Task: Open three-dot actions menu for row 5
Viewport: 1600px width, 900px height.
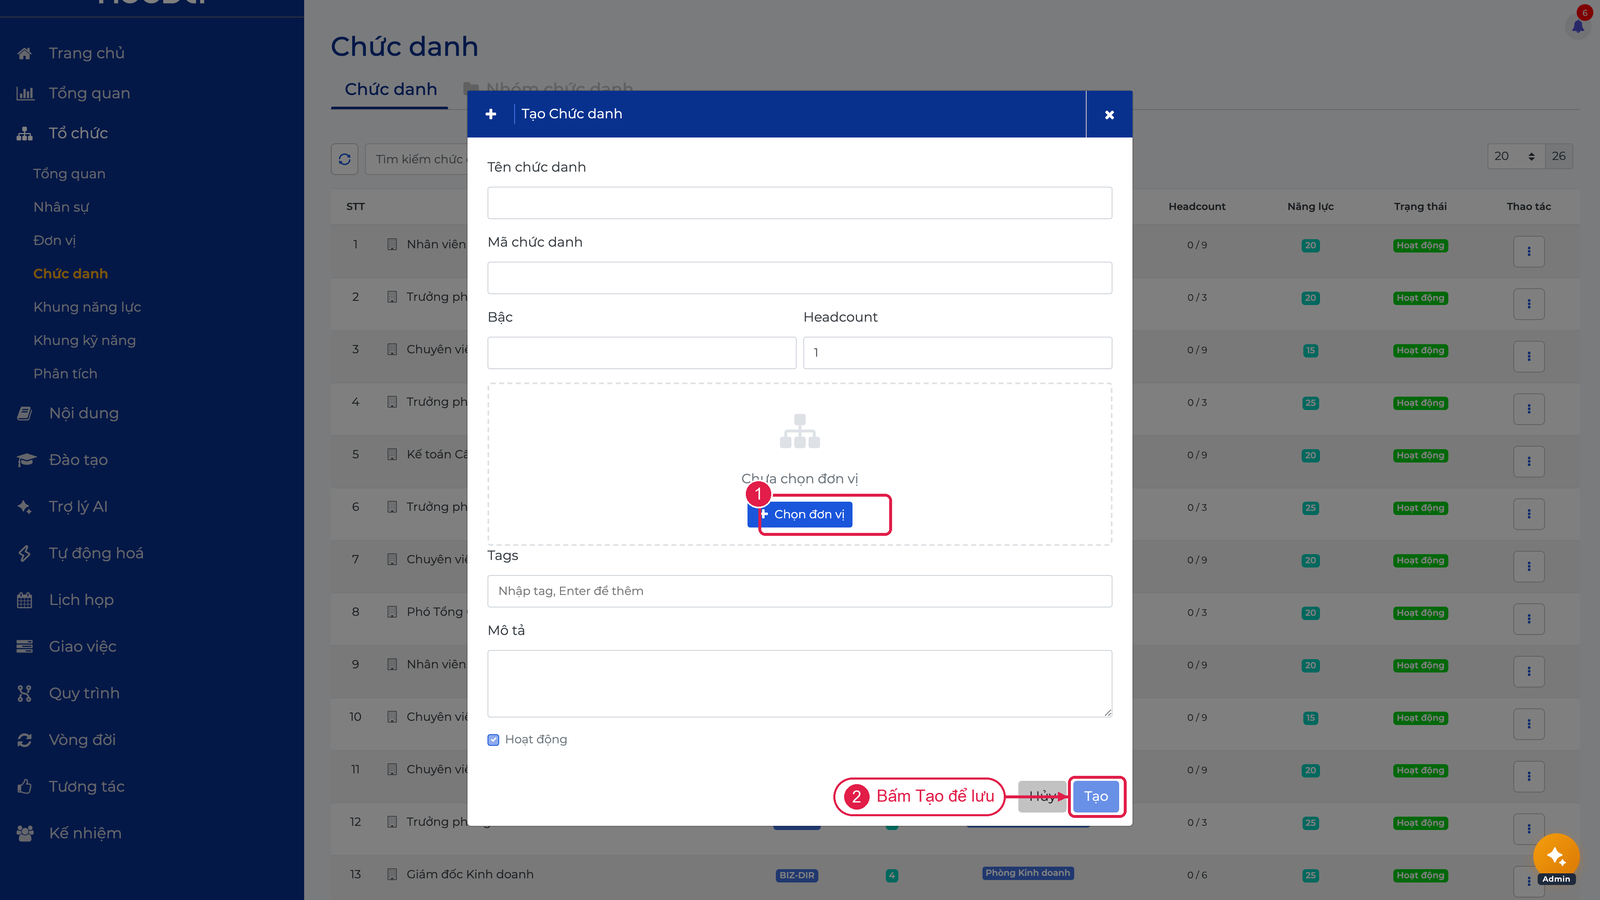Action: tap(1529, 461)
